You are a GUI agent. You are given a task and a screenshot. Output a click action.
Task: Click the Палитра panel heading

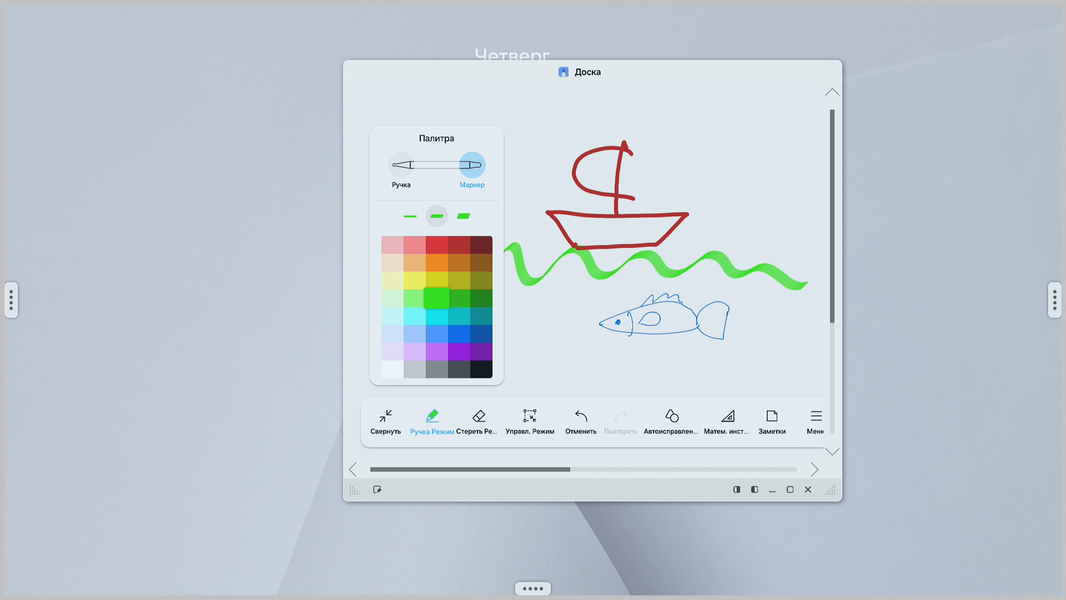point(436,138)
